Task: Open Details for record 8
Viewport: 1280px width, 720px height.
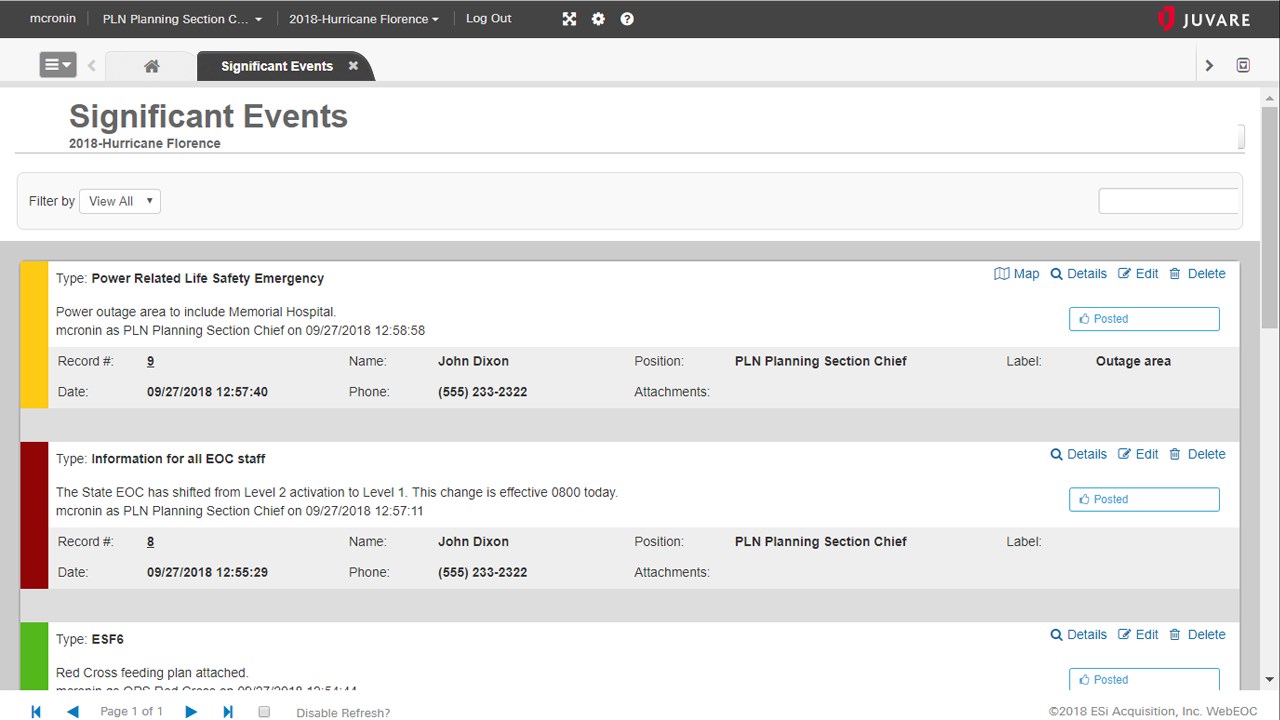Action: coord(1078,454)
